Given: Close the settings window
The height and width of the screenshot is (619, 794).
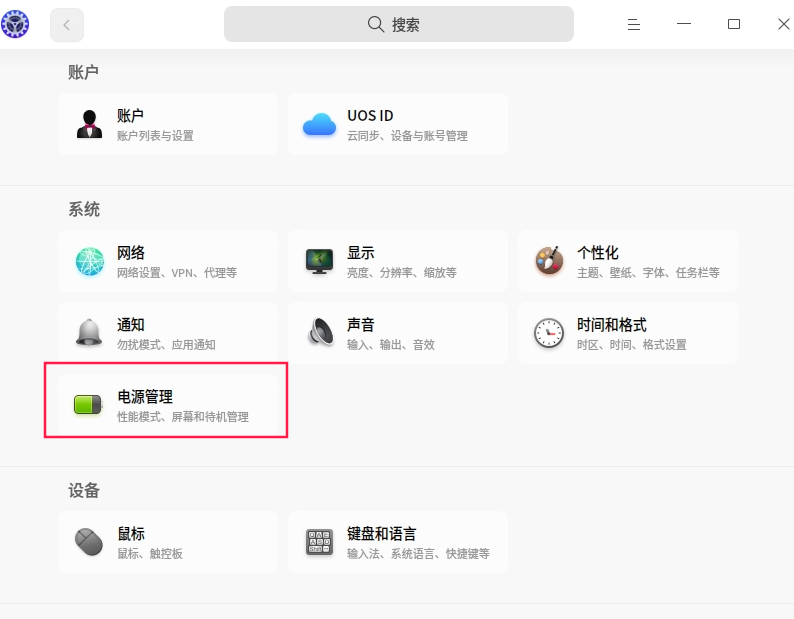Looking at the screenshot, I should [x=783, y=24].
